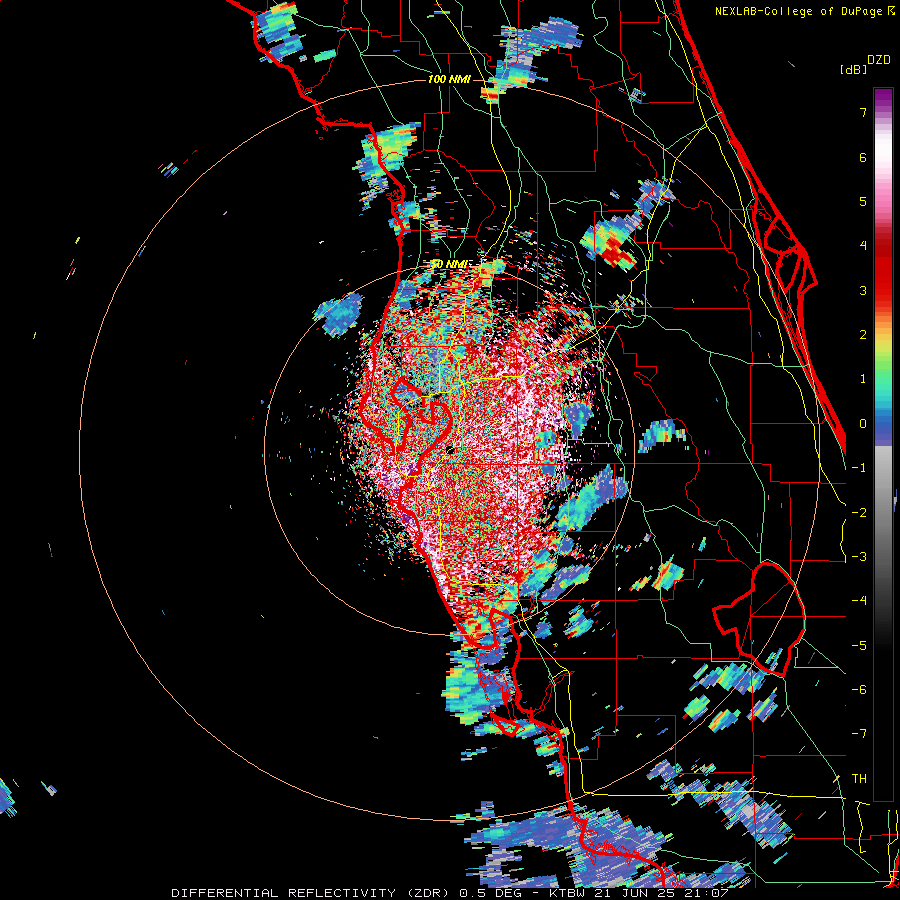Click the -5 value on color scale
This screenshot has width=900, height=900.
[x=859, y=646]
